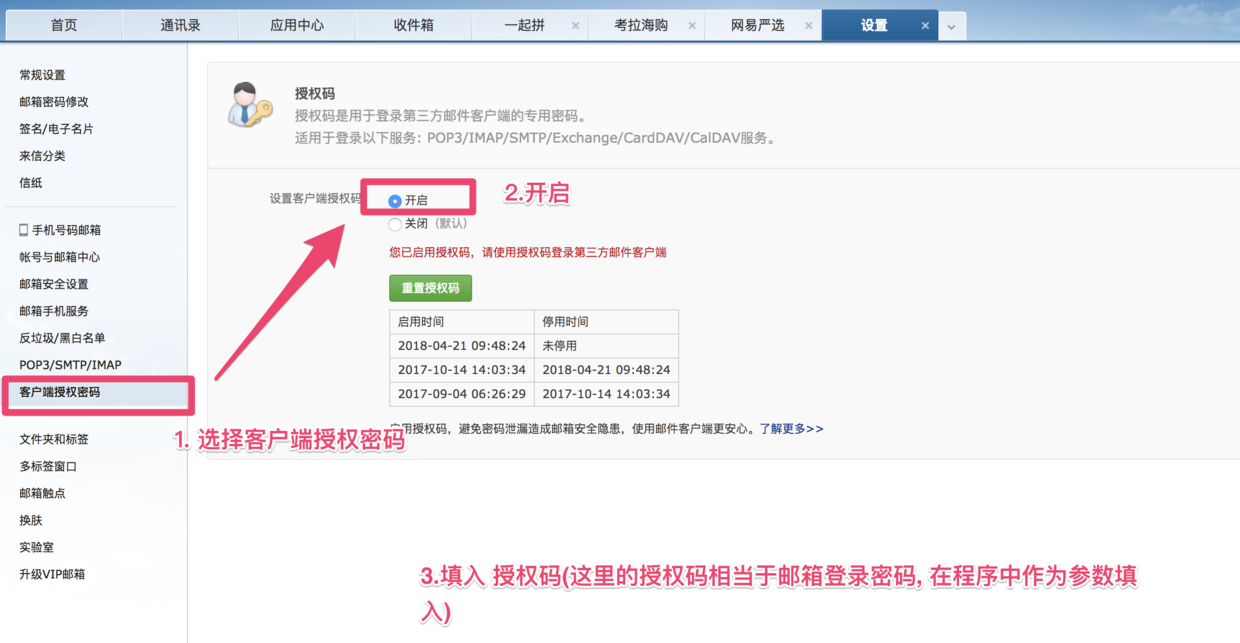Close the 网易严选 tab
The width and height of the screenshot is (1240, 643).
pyautogui.click(x=808, y=25)
